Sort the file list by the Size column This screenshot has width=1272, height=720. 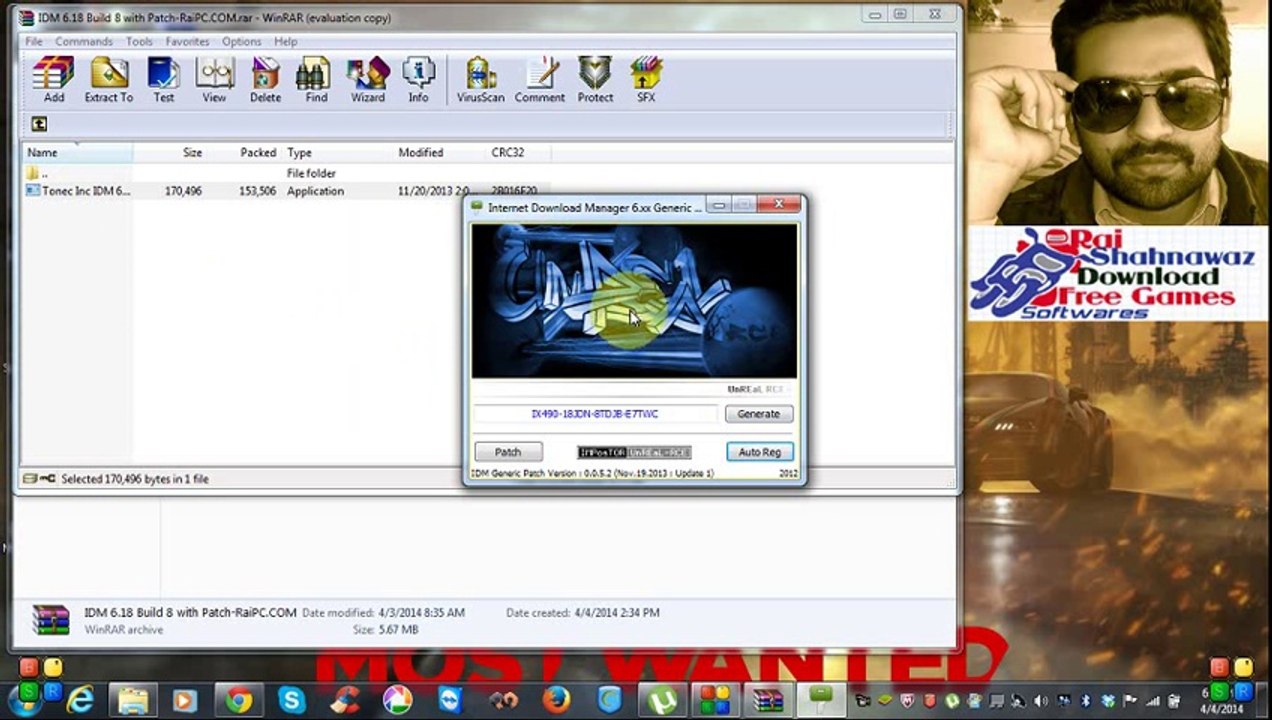(169, 153)
